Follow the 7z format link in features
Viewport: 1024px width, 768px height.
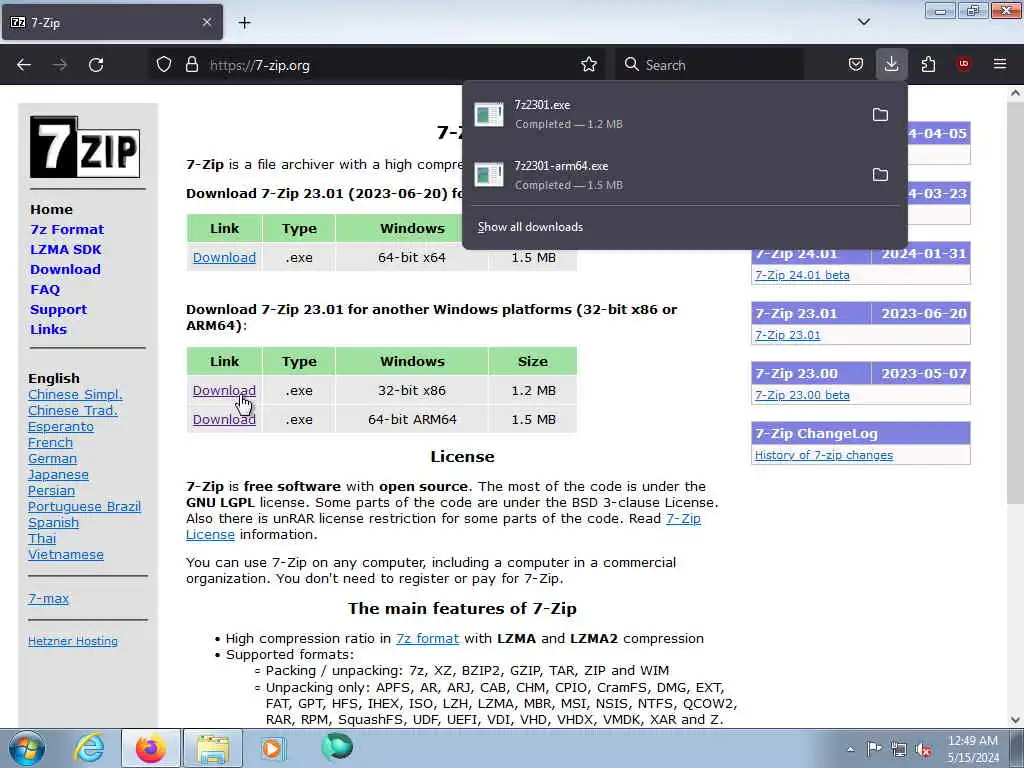[427, 639]
